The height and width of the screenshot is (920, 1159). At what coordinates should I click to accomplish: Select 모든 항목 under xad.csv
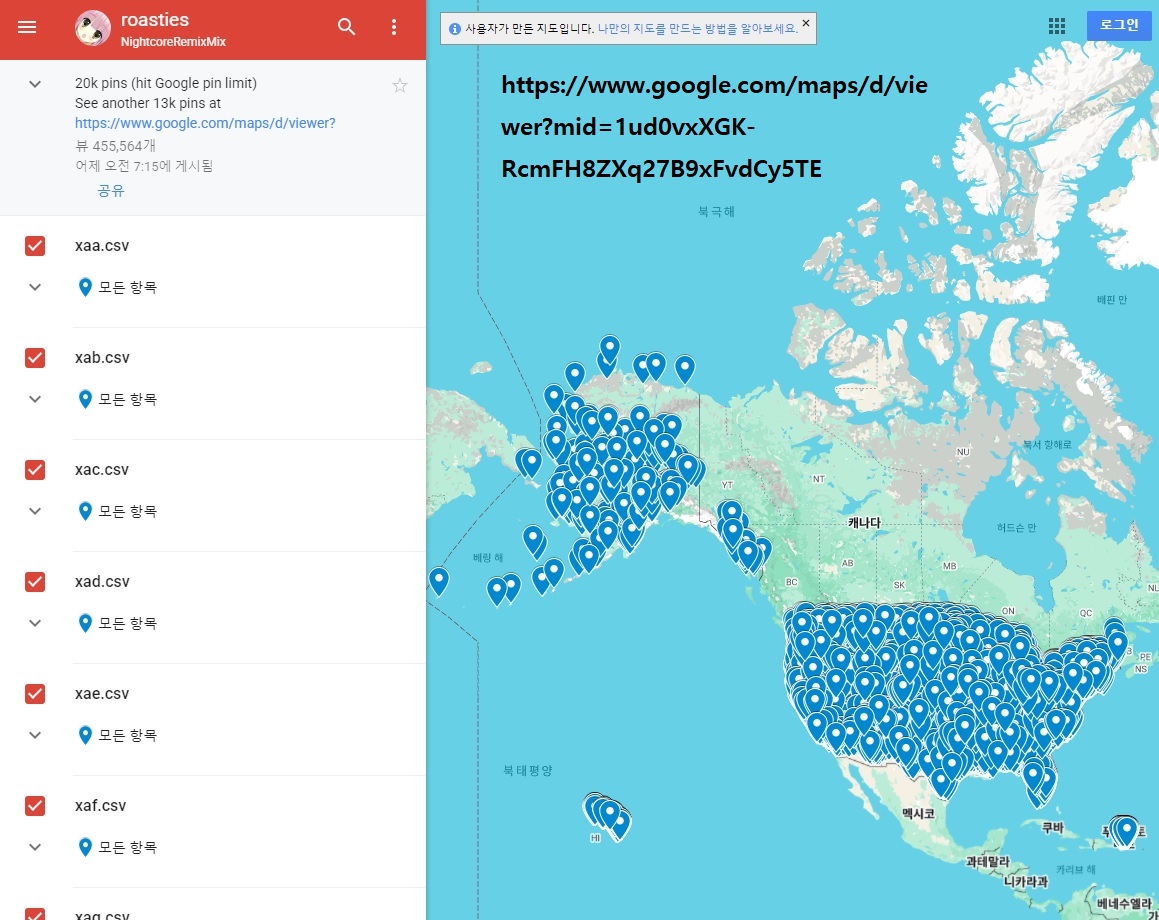tap(128, 624)
